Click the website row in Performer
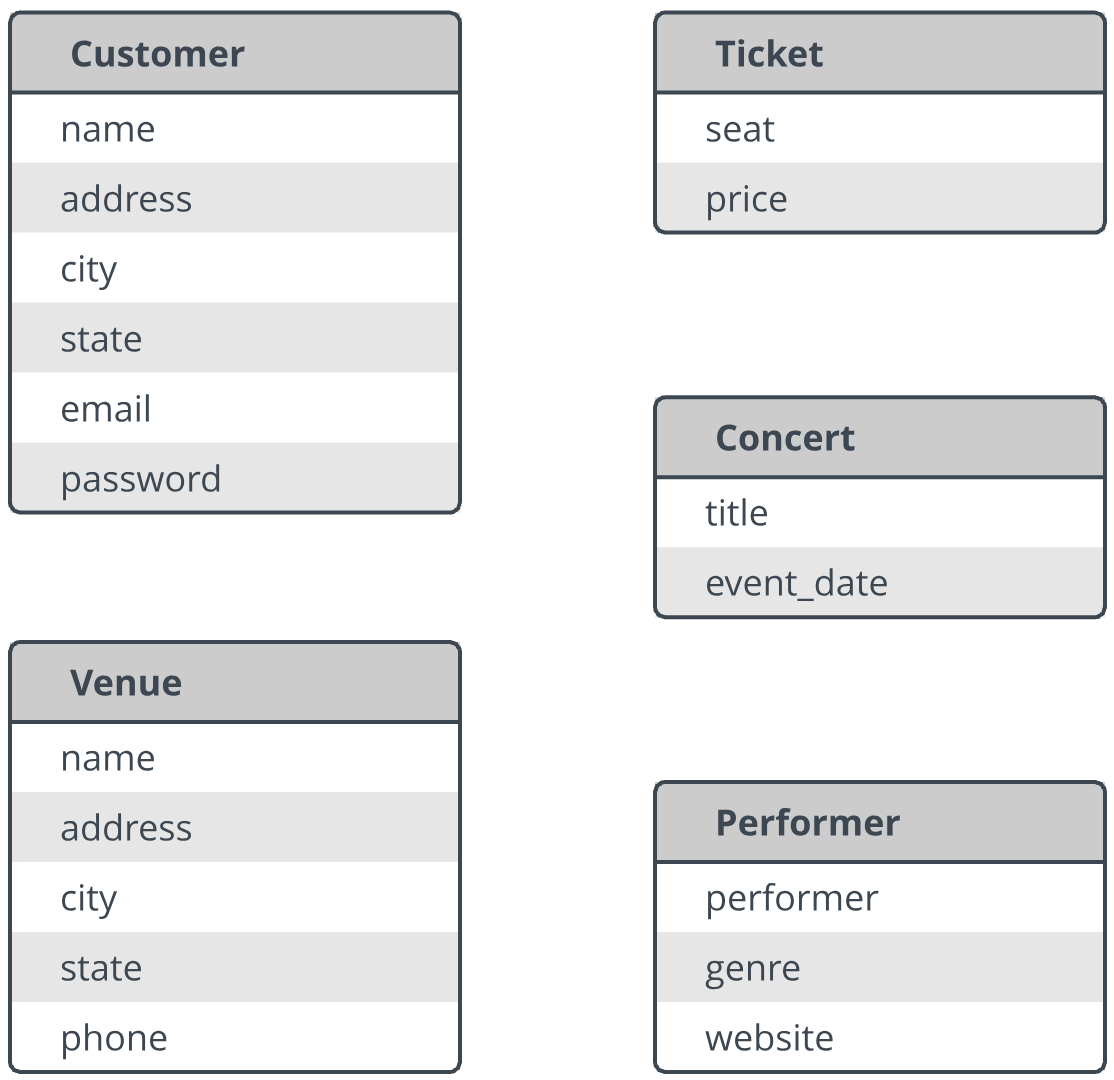 (x=880, y=1036)
